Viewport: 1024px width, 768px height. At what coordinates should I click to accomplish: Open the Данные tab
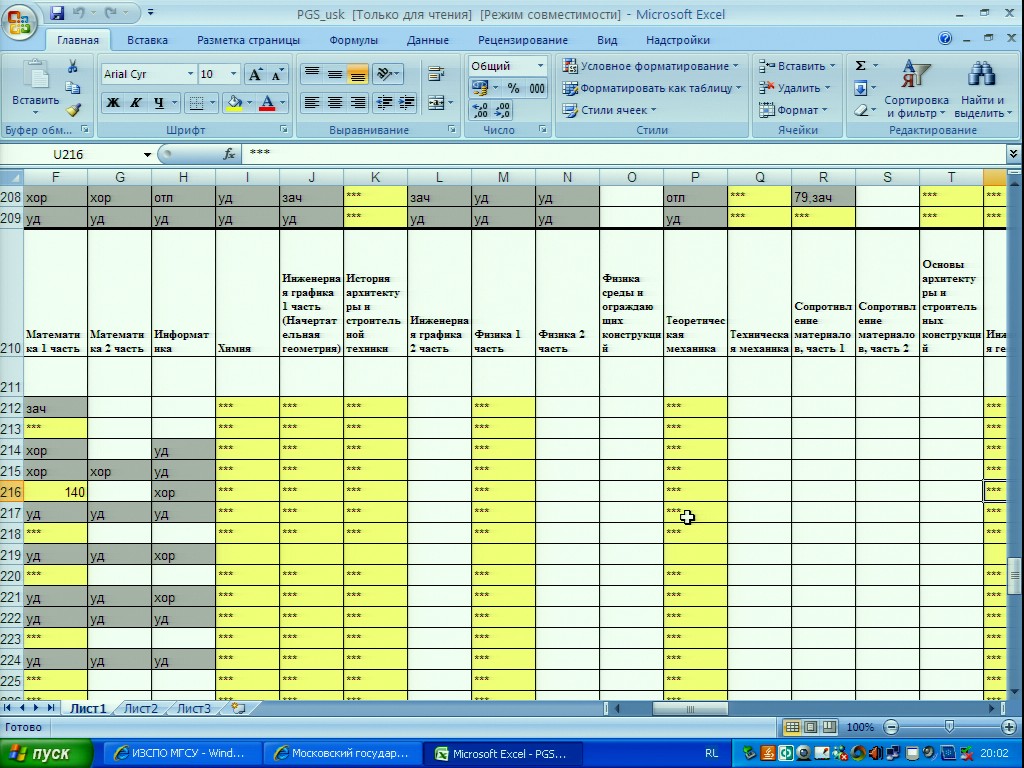(x=428, y=40)
